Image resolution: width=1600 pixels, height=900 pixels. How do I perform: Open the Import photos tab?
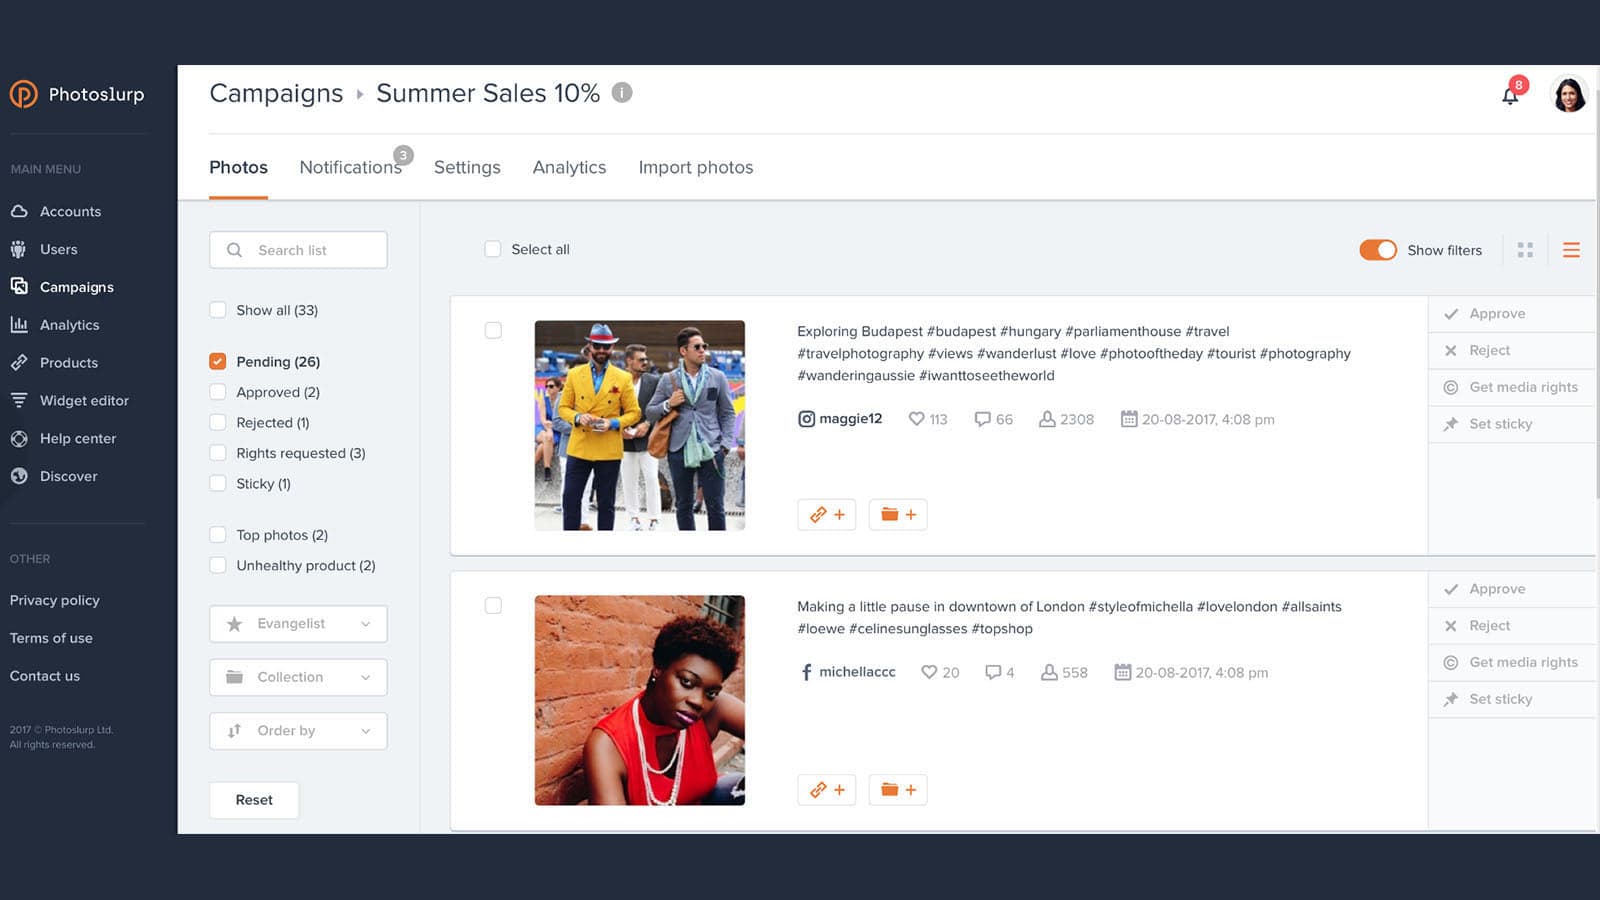click(x=695, y=167)
